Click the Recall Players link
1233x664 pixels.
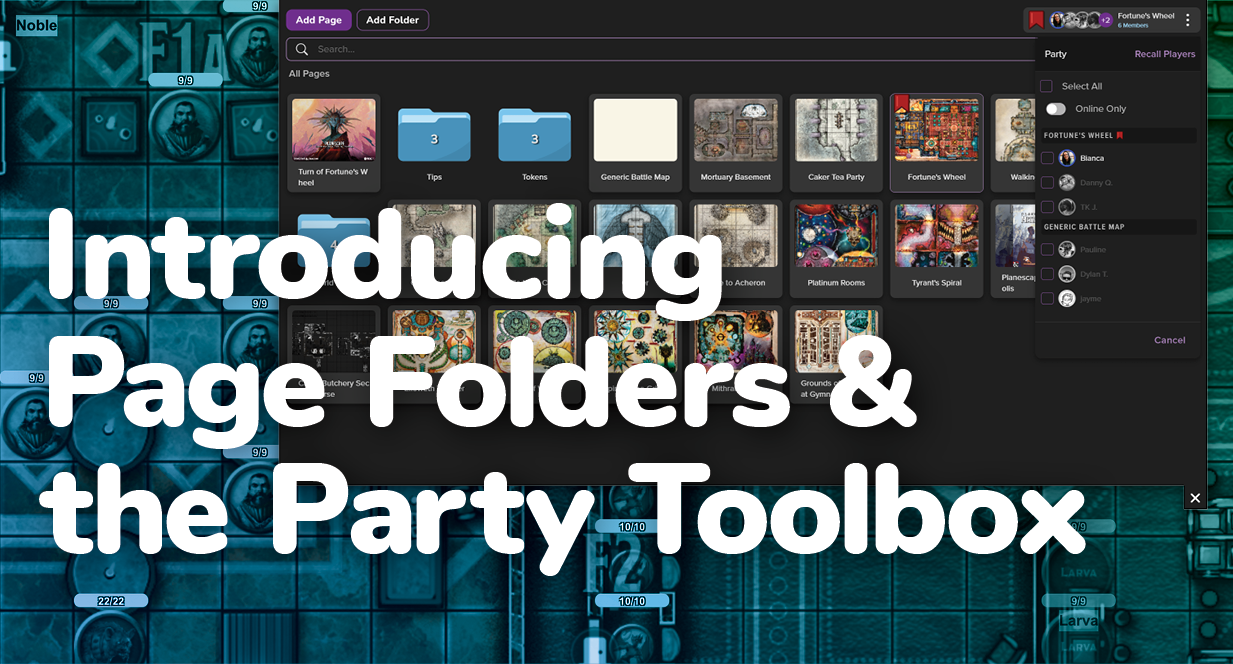pos(1164,53)
